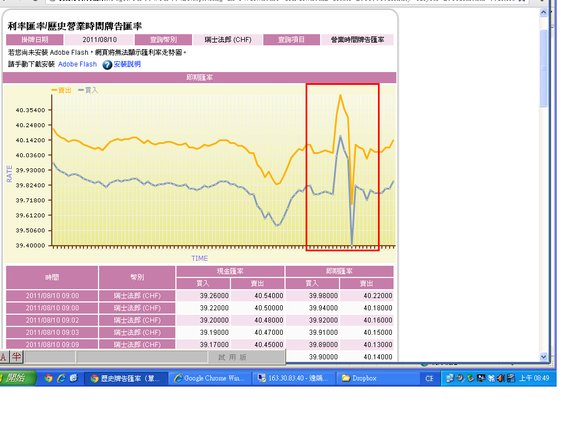Click the value 40.13000 in table
This screenshot has height=428, width=570.
378,344
